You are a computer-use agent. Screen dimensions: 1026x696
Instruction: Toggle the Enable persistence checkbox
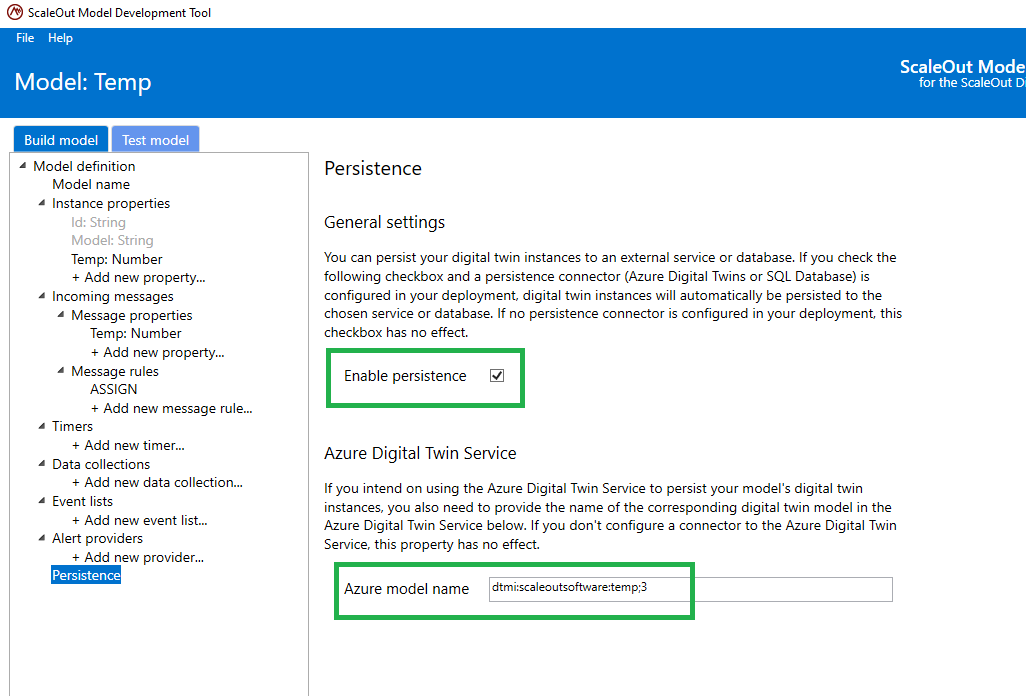click(497, 375)
